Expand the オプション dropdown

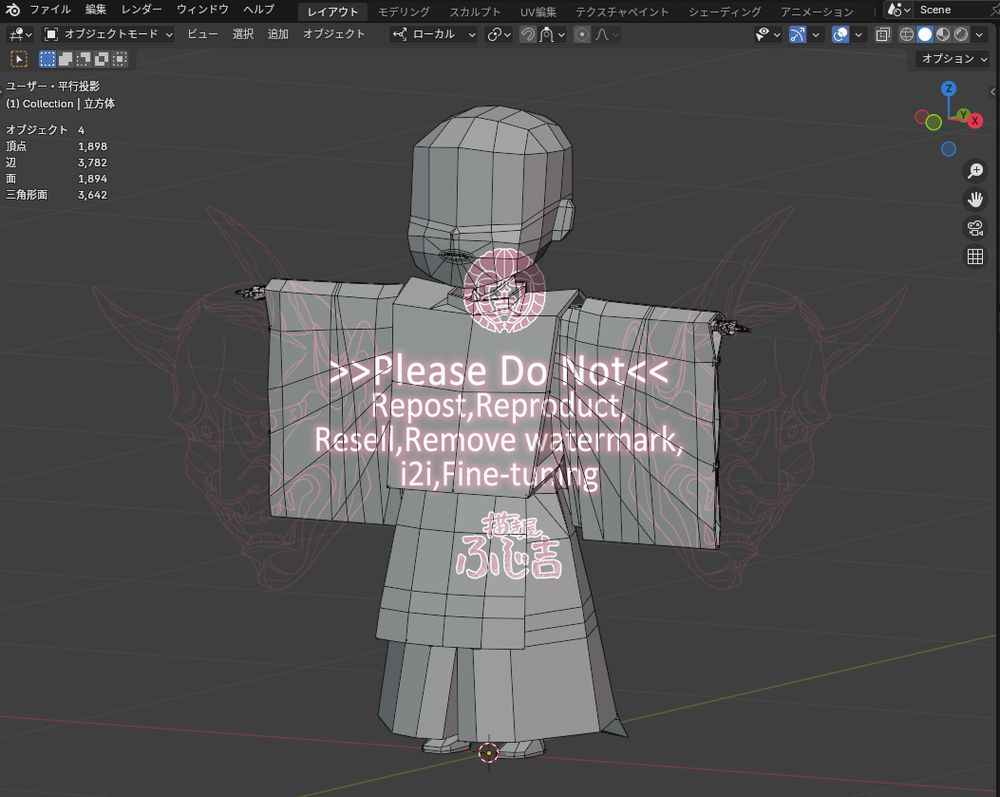coord(953,59)
